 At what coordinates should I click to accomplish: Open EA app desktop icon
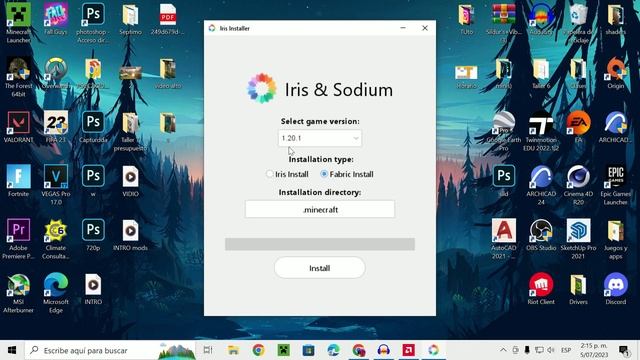pos(578,127)
